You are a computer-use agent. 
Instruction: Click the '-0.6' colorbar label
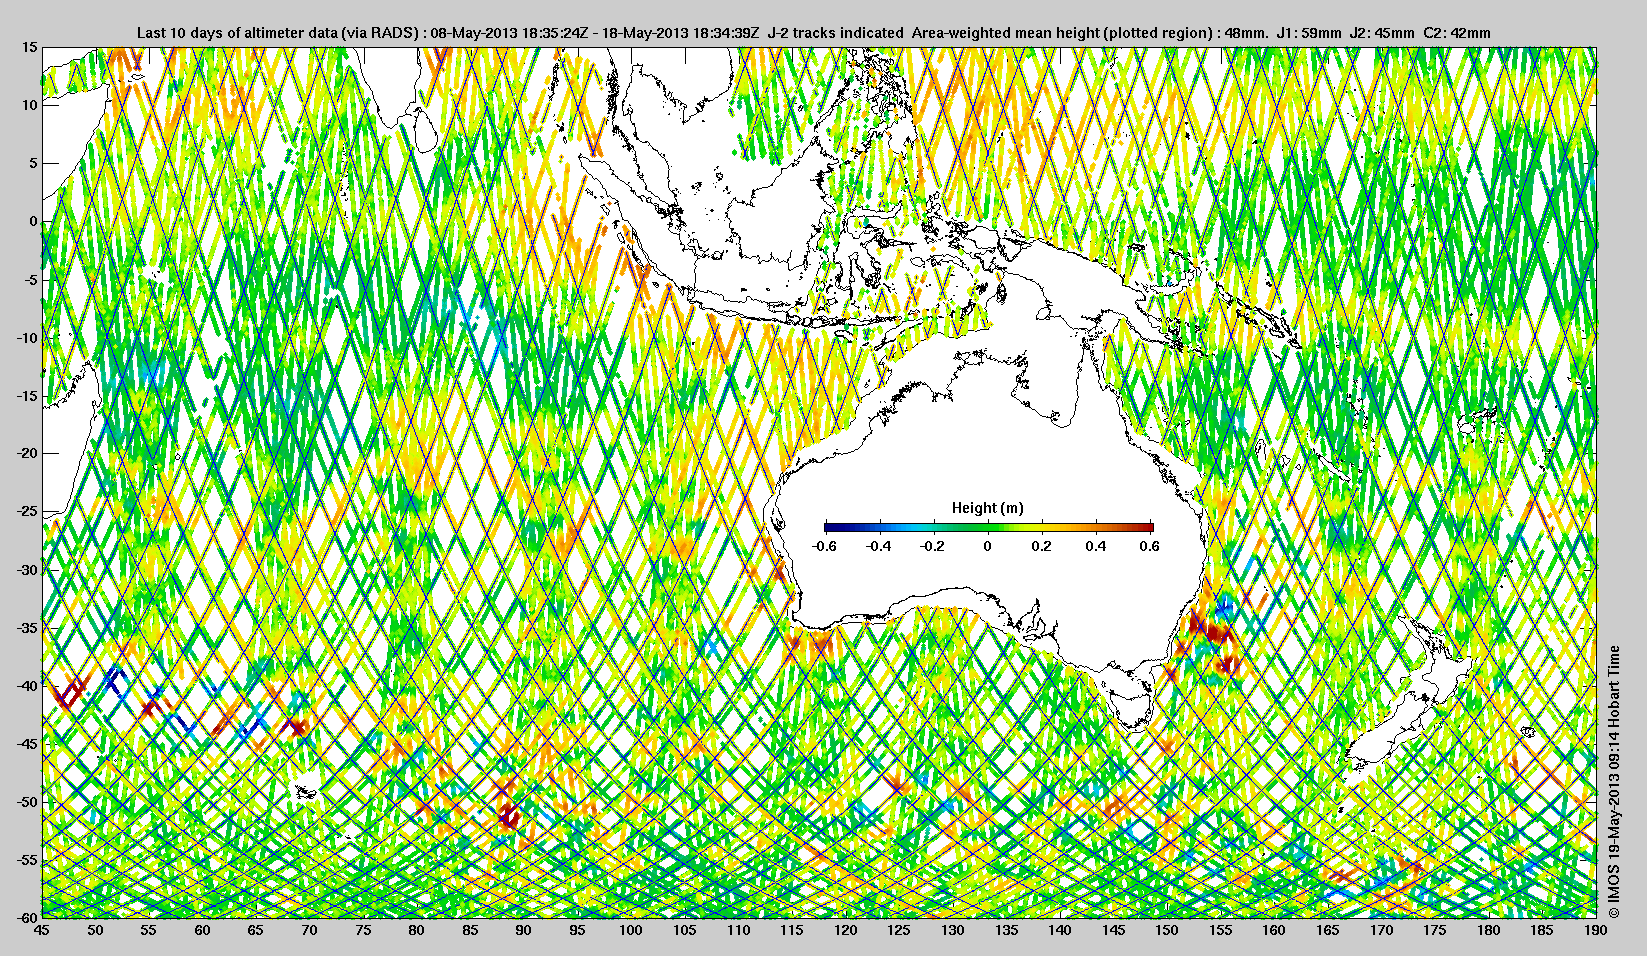824,546
